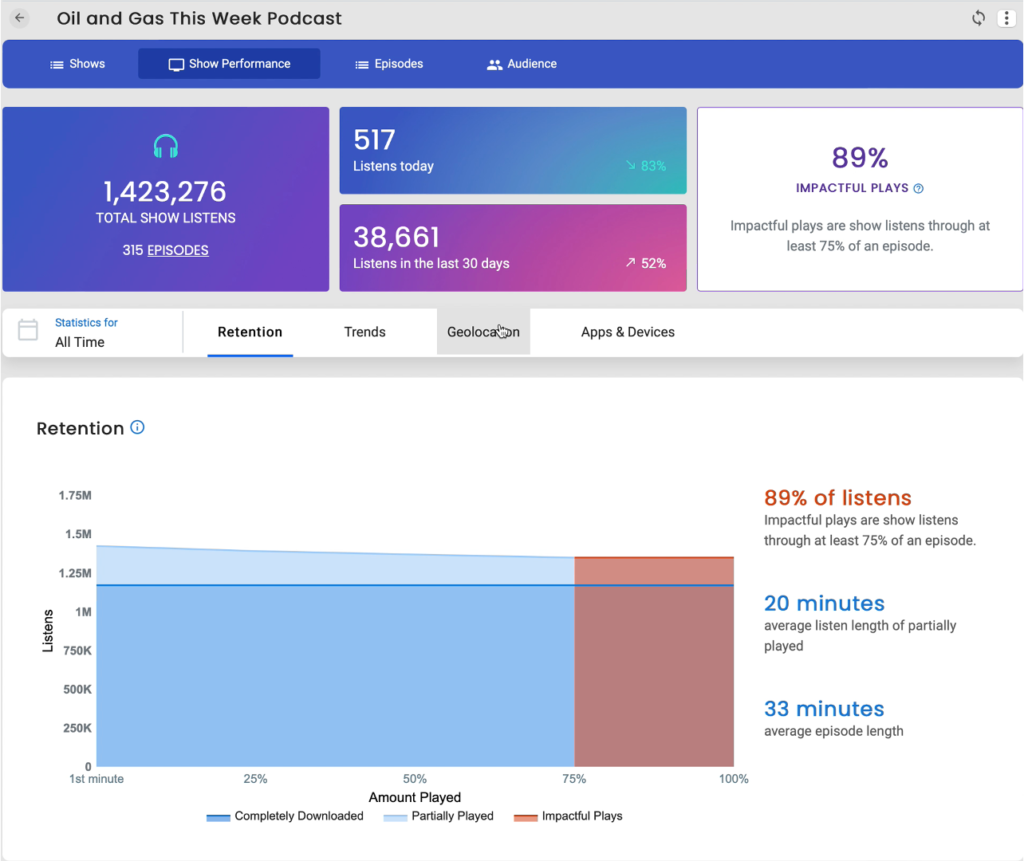Click the 20 minutes average listen text
This screenshot has width=1024, height=861.
tap(824, 603)
